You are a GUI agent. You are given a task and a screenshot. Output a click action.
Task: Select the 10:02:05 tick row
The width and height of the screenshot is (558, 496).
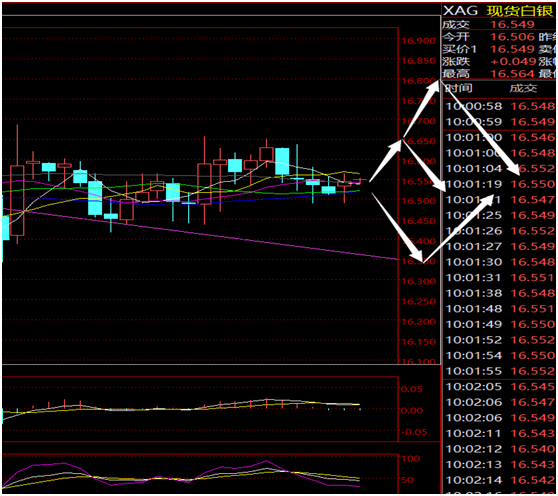point(500,386)
